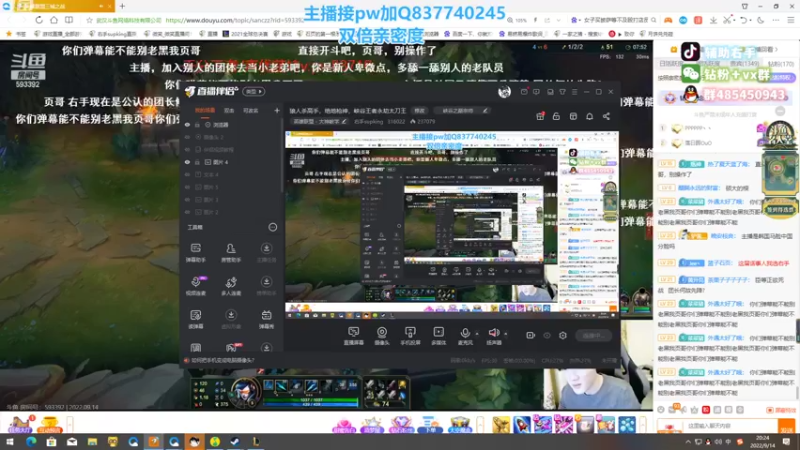Select the 浏览器 source row
This screenshot has width=800, height=450.
pyautogui.click(x=230, y=124)
